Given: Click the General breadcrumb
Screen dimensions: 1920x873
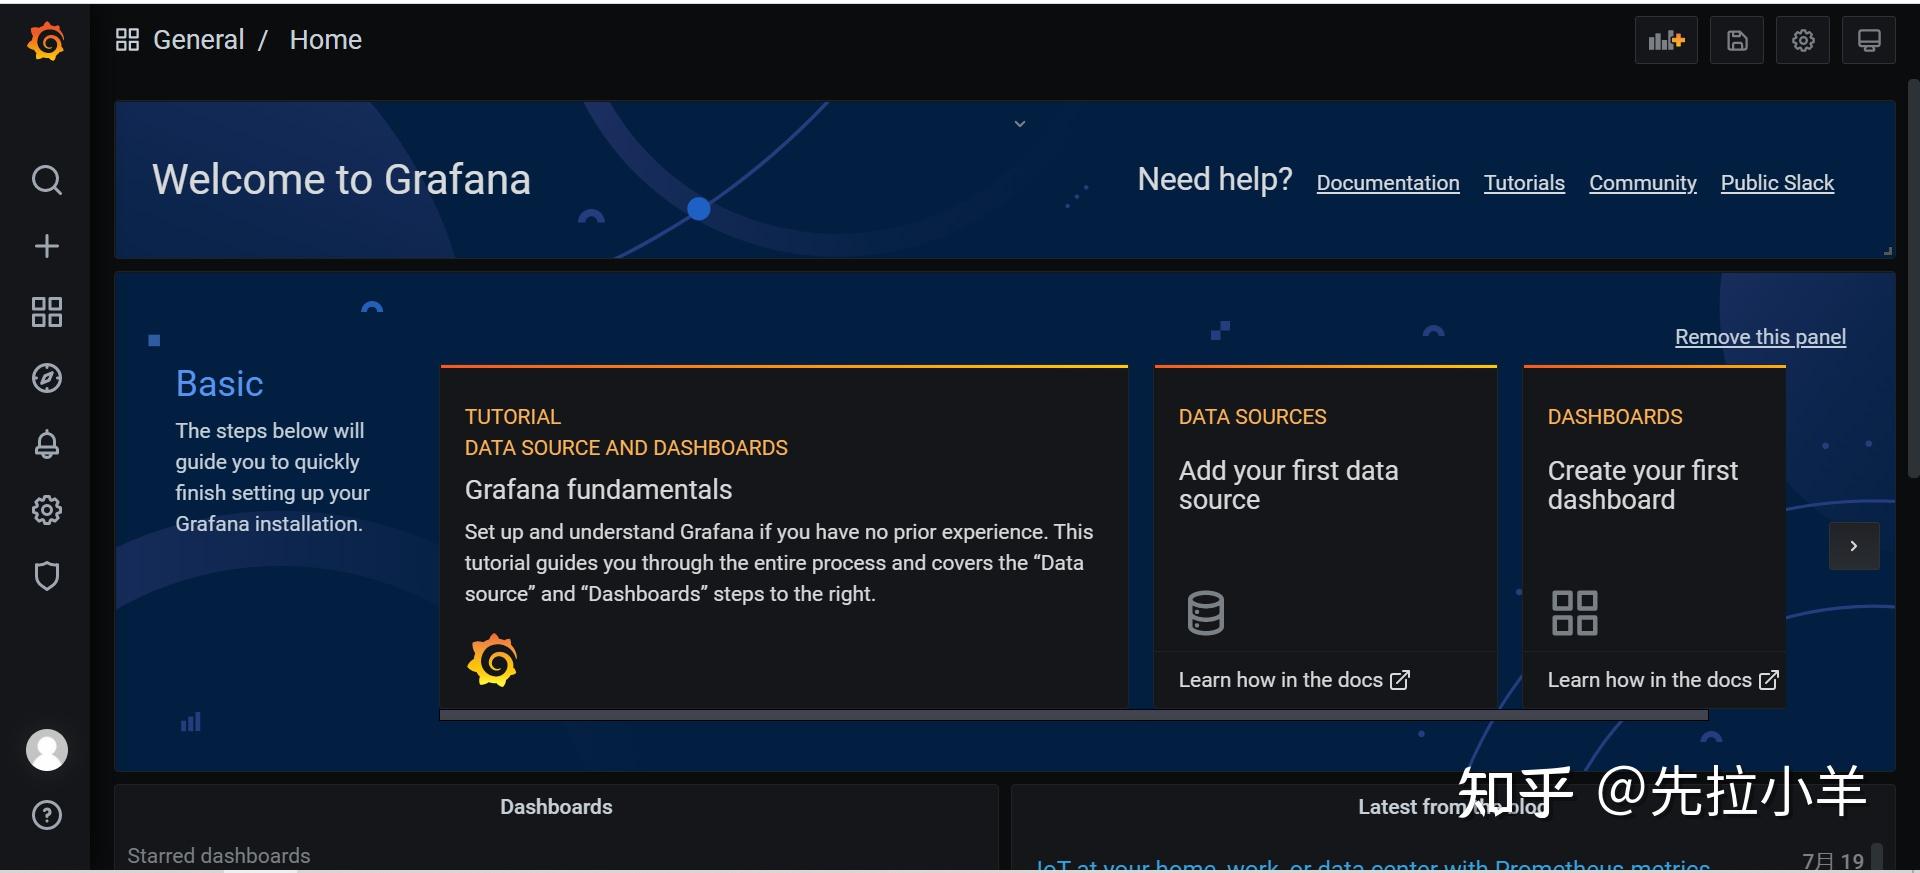Looking at the screenshot, I should 198,40.
